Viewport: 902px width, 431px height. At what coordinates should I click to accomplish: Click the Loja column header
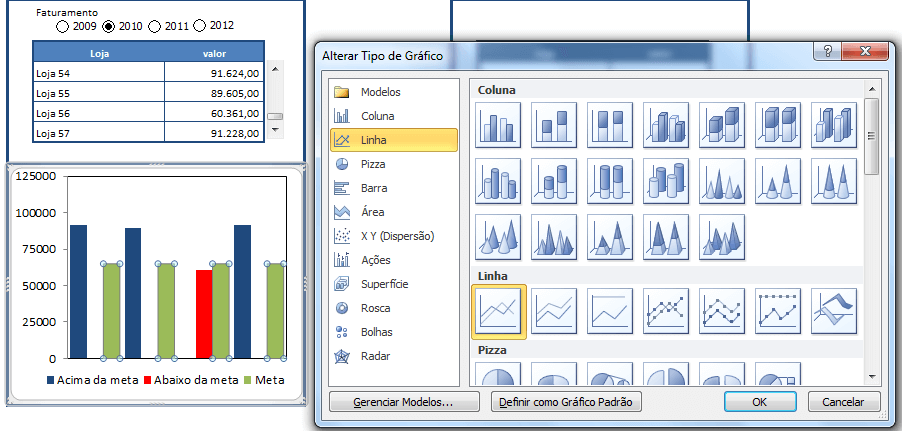[99, 54]
